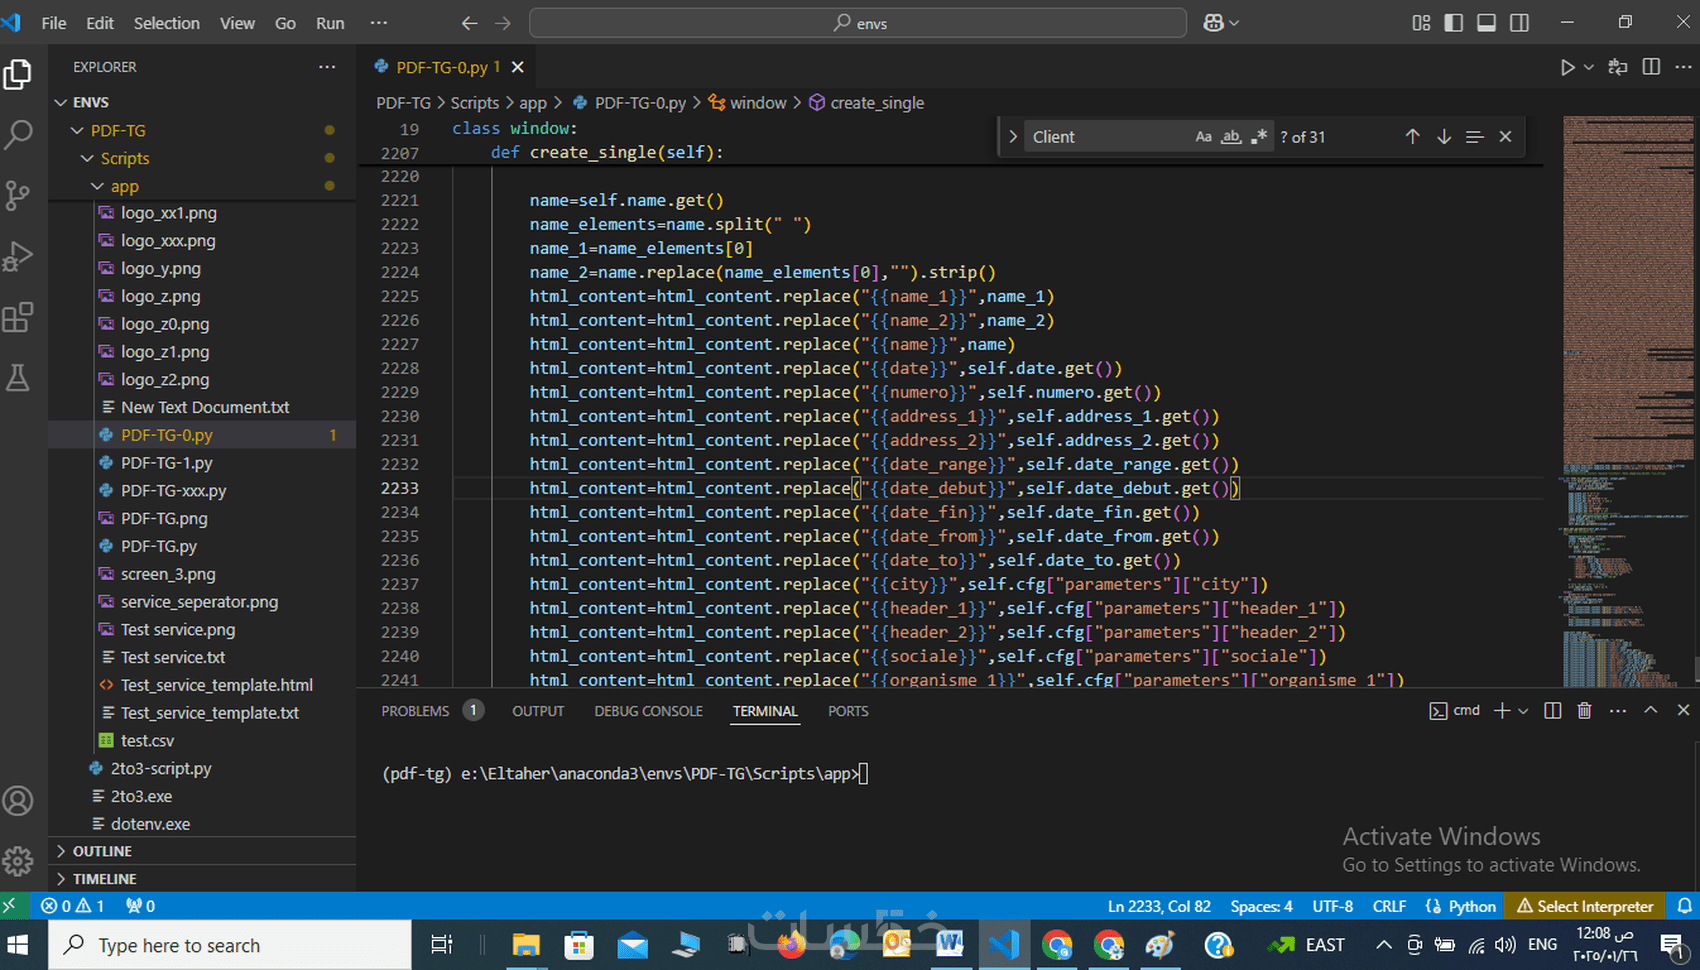Click Select Interpreter in status bar
Image resolution: width=1700 pixels, height=970 pixels.
point(1585,906)
